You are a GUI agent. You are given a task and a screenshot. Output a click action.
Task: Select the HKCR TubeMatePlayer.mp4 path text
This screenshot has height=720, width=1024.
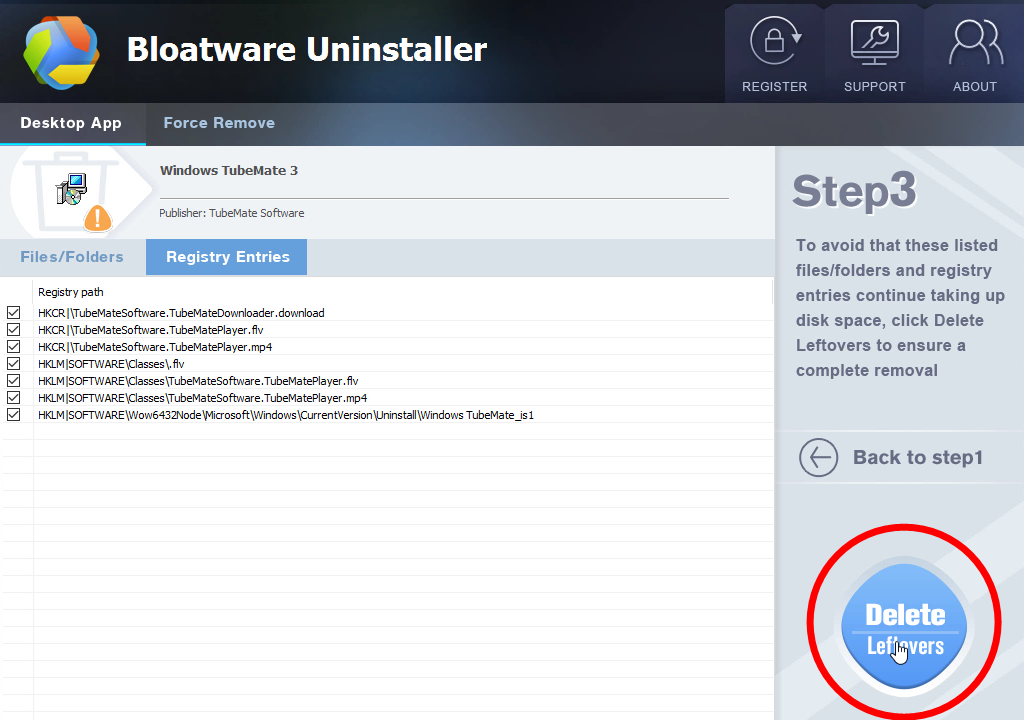(155, 347)
